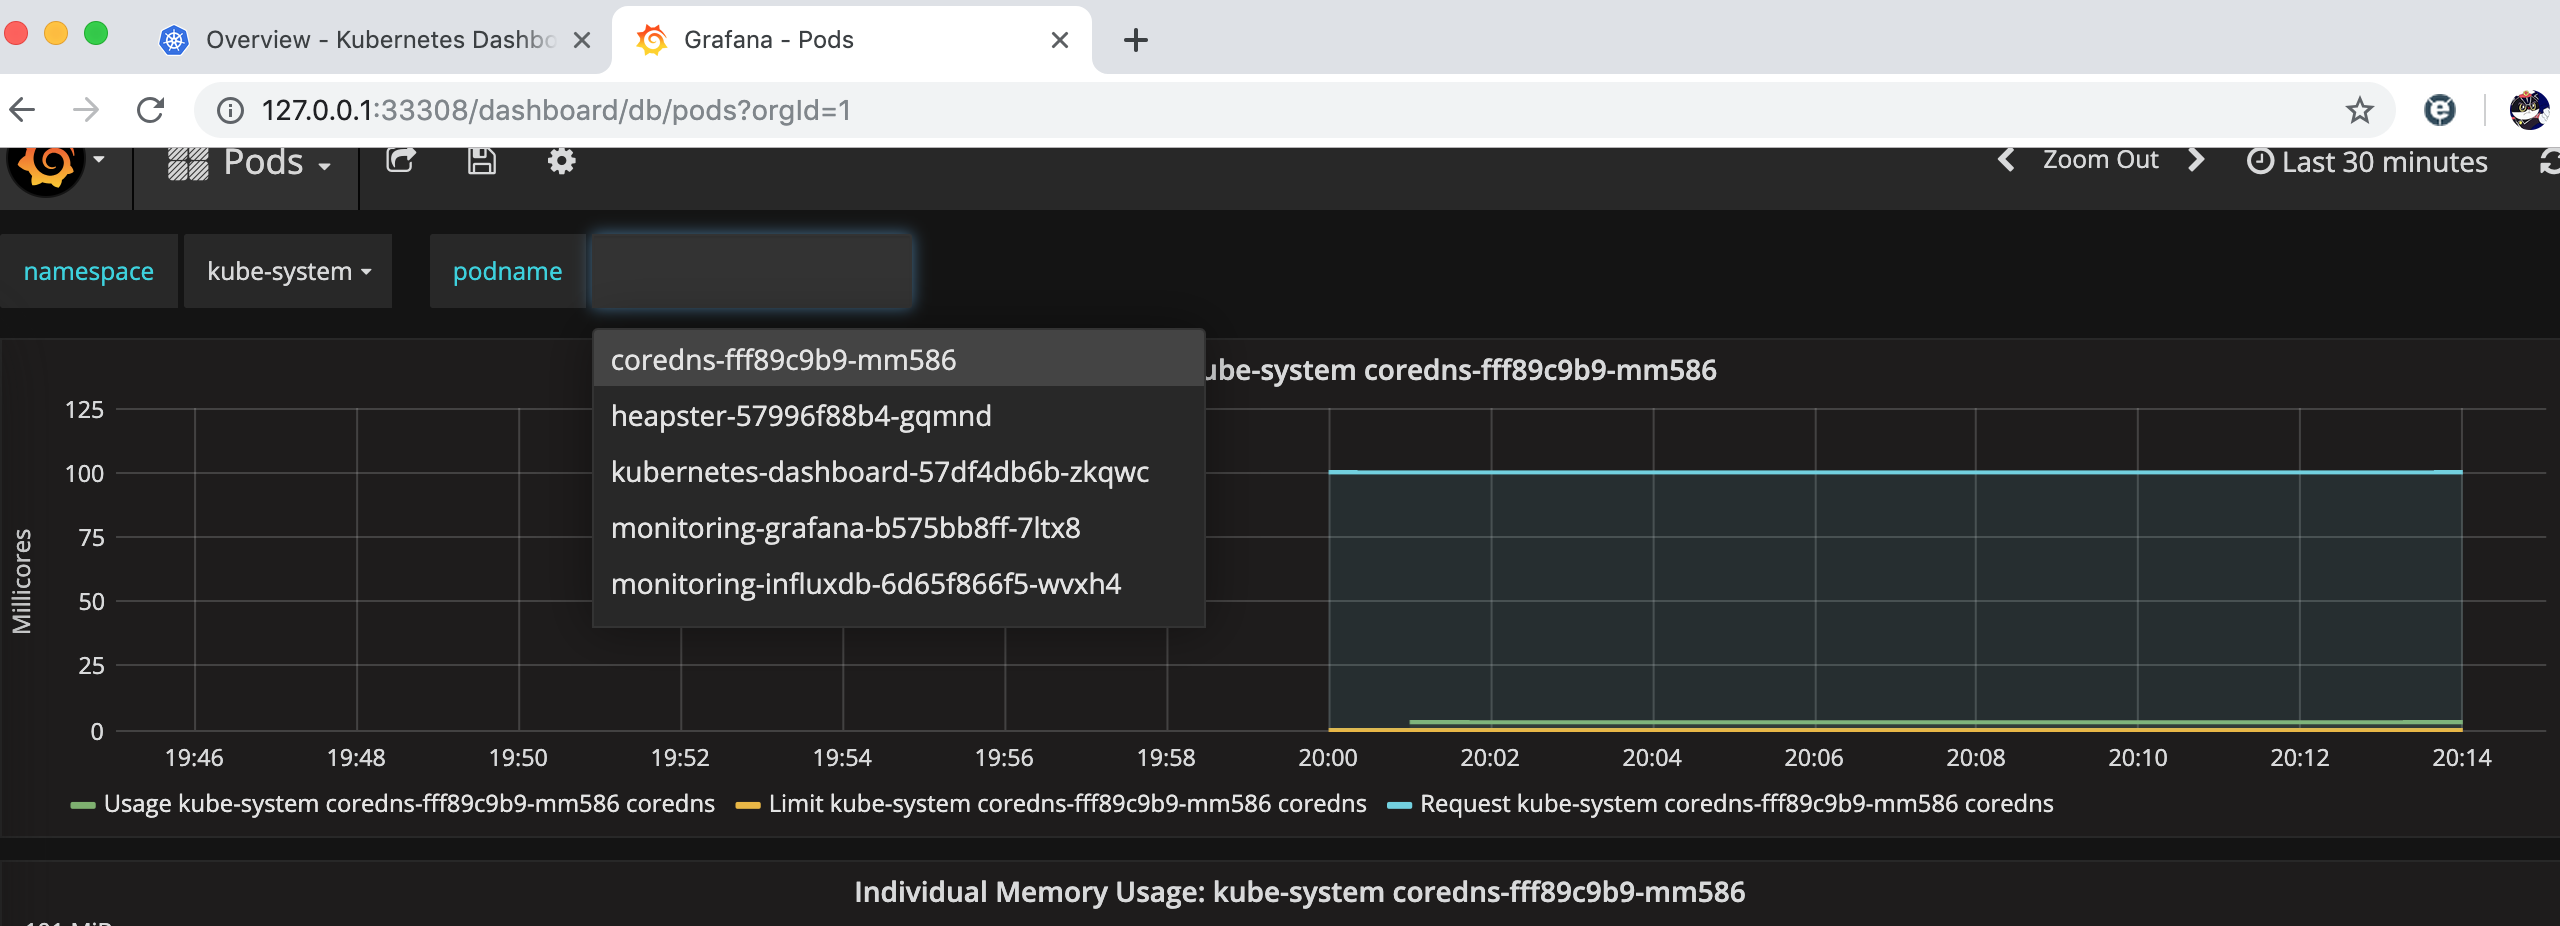Click the browser extension icon beside the bookmark star
Viewport: 2560px width, 926px height.
[2439, 110]
